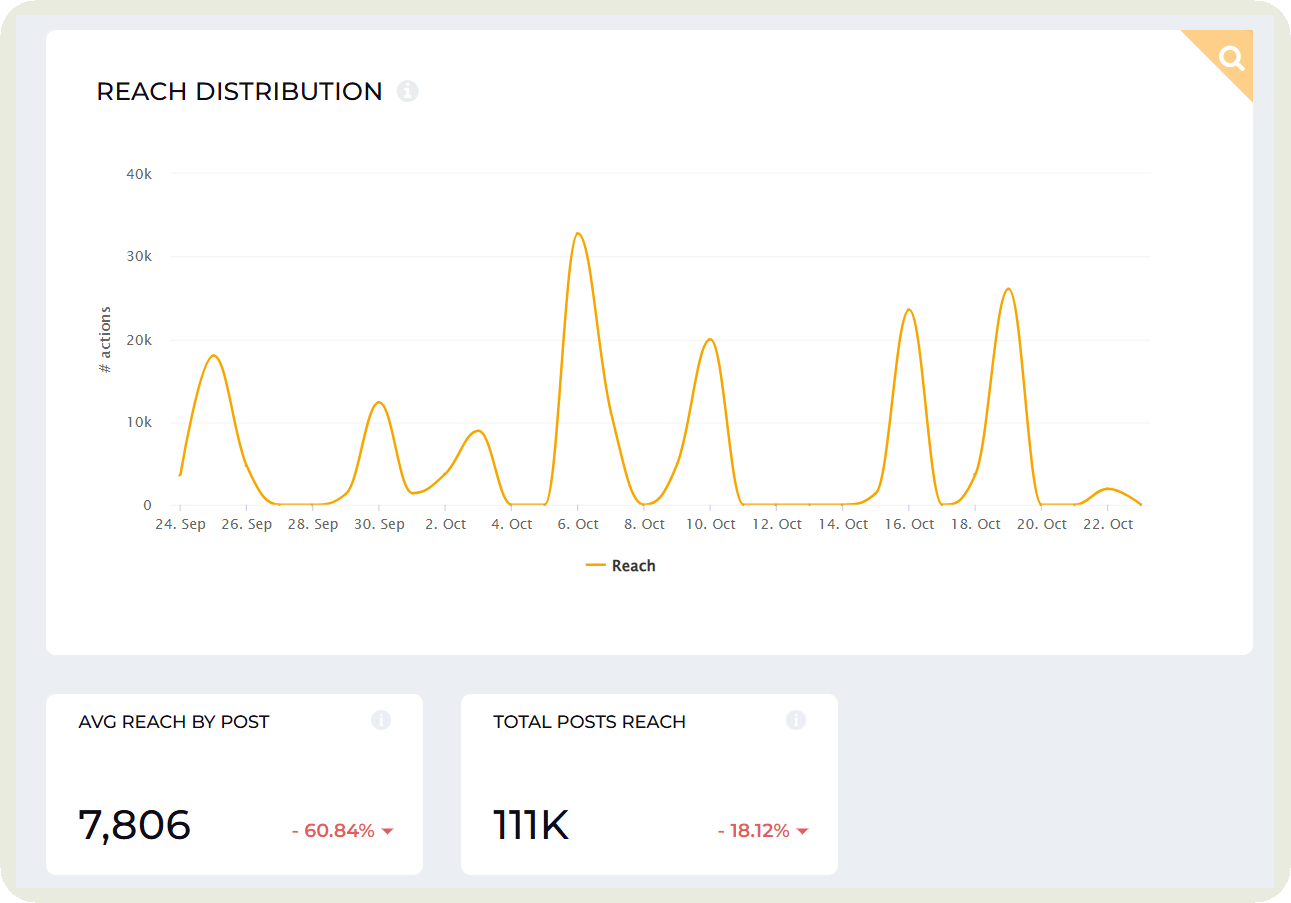
Task: Click the orange chart line marker
Action: click(x=594, y=565)
